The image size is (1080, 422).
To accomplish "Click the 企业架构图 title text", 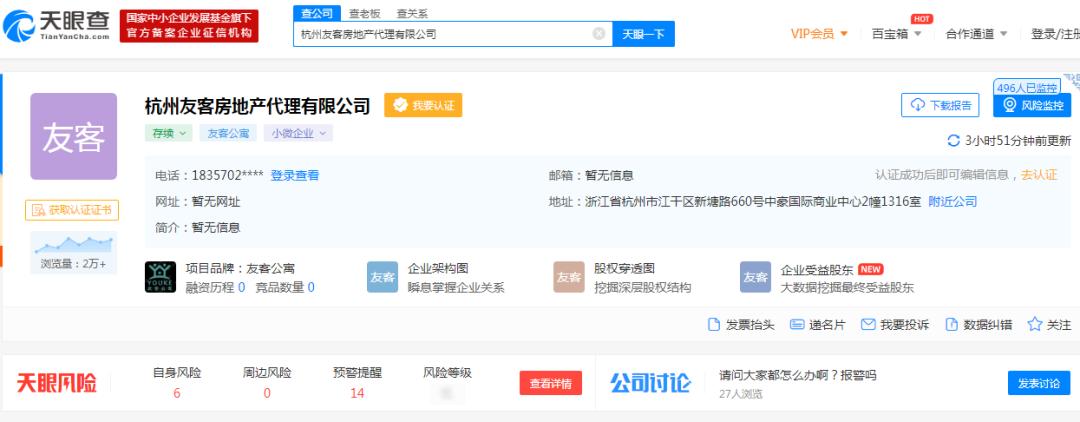I will (438, 268).
